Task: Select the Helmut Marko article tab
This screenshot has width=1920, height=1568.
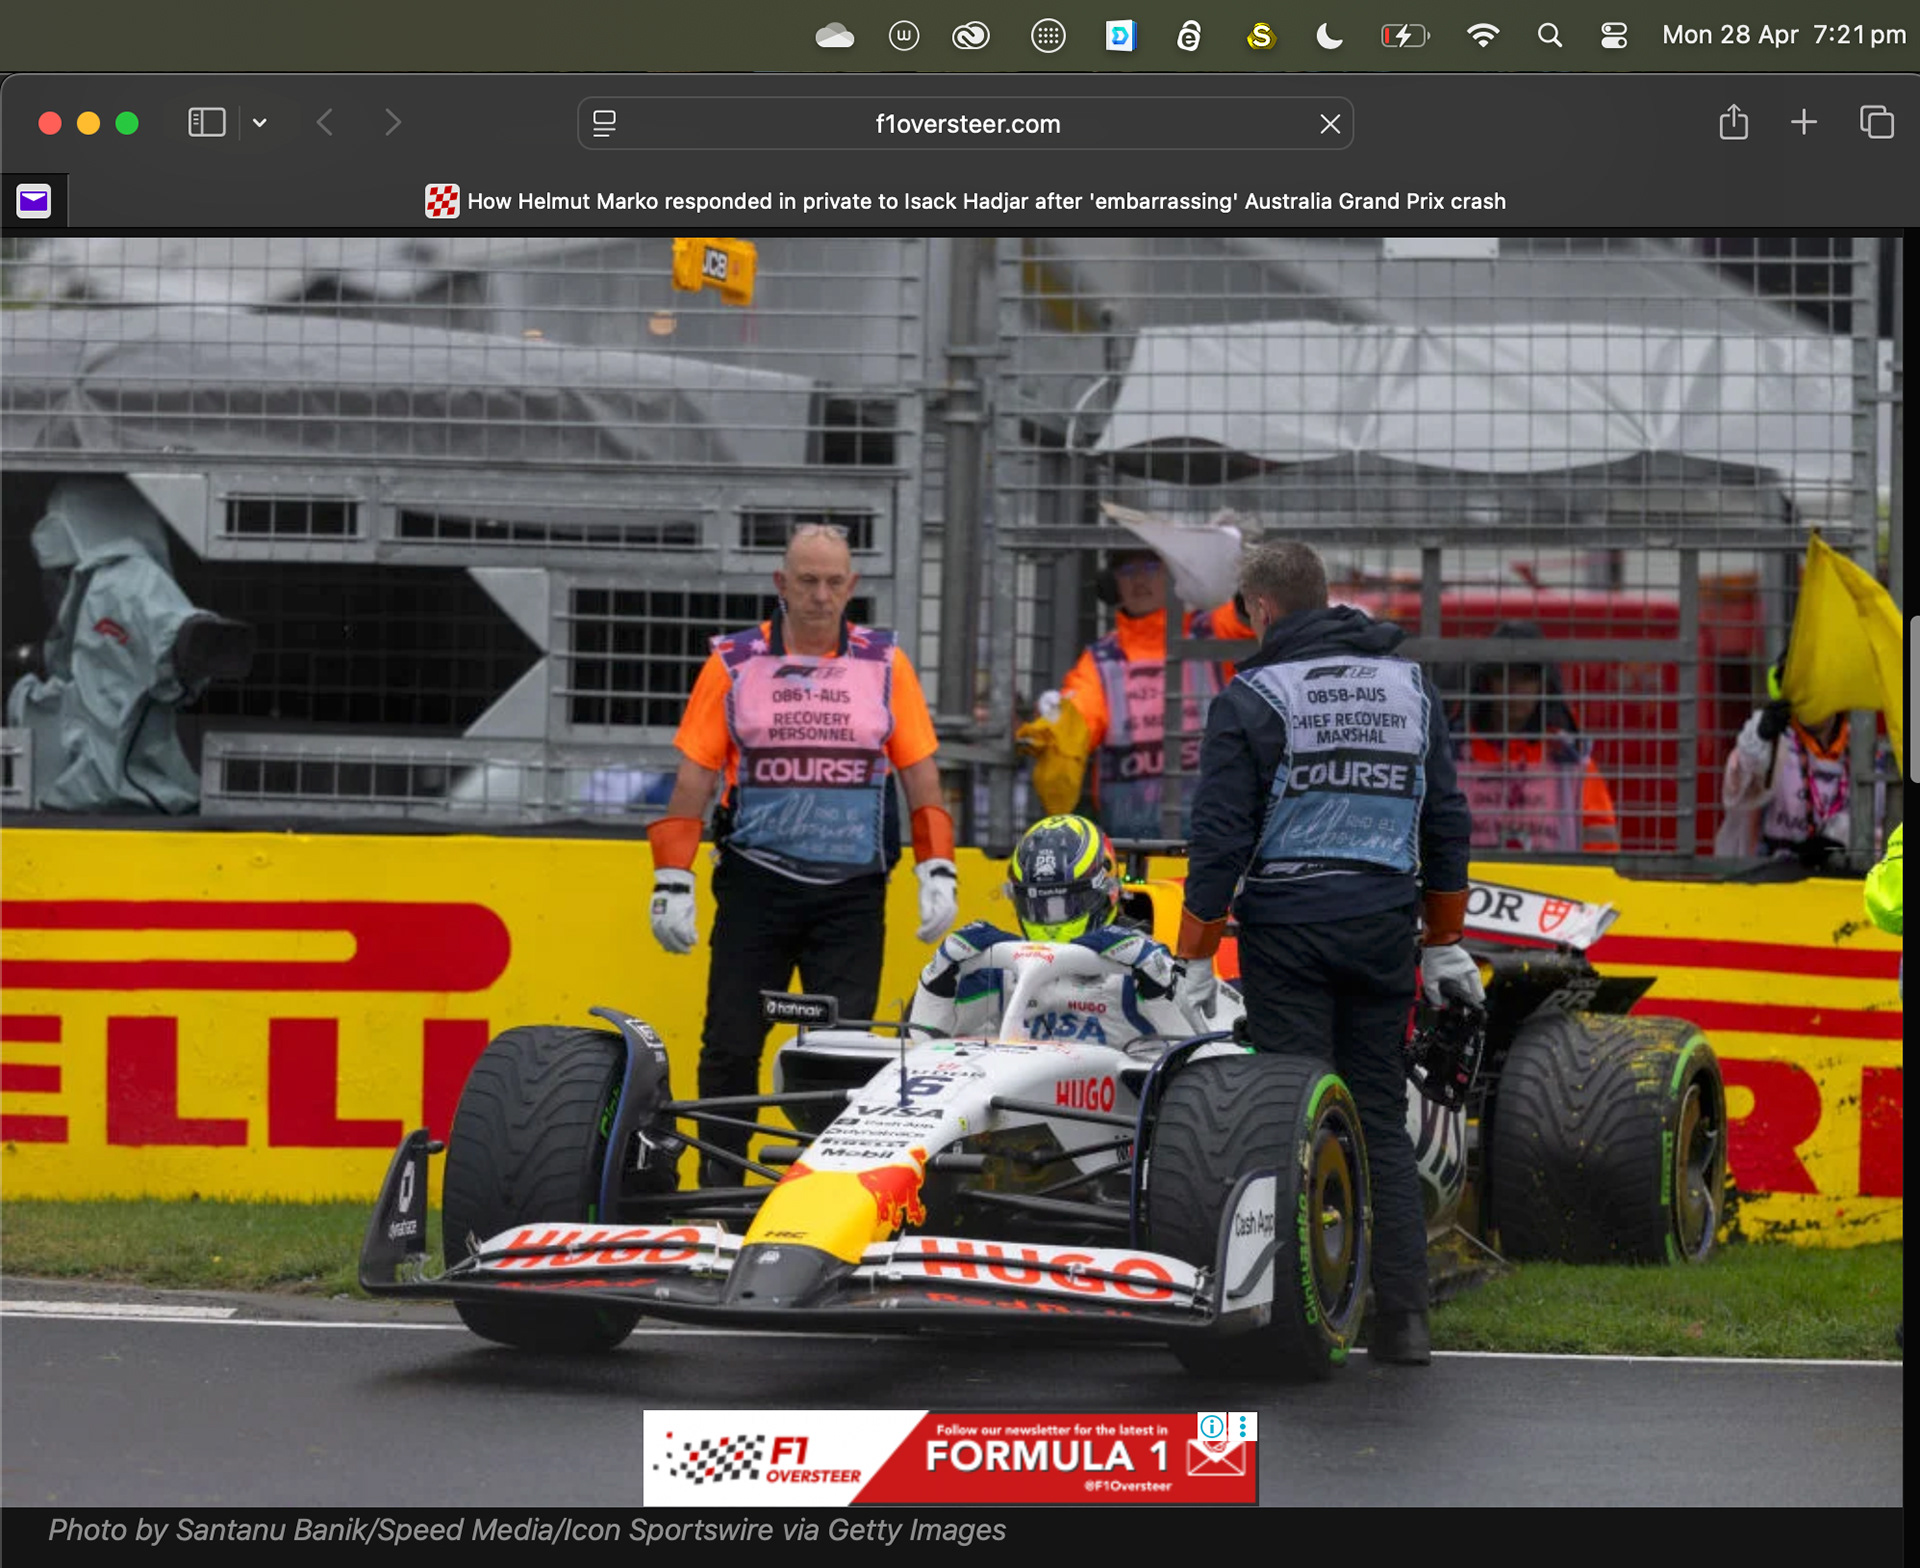Action: click(966, 201)
